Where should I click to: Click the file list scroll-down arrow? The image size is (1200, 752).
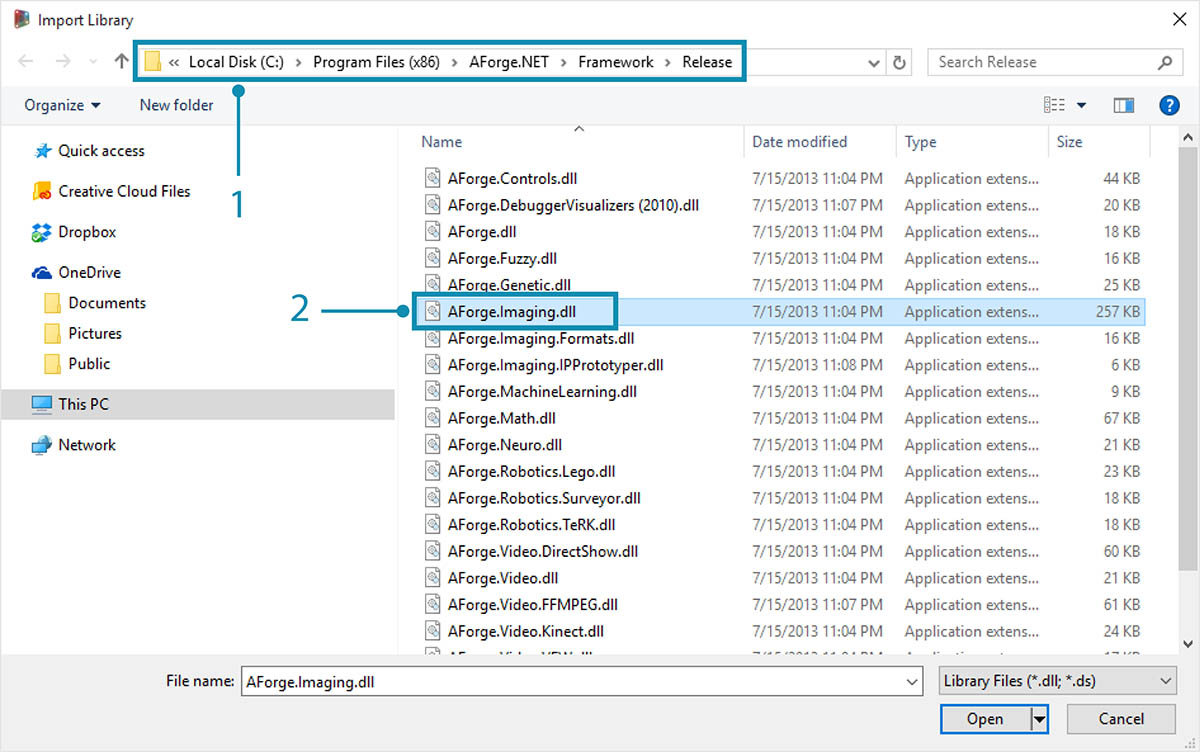point(1188,644)
